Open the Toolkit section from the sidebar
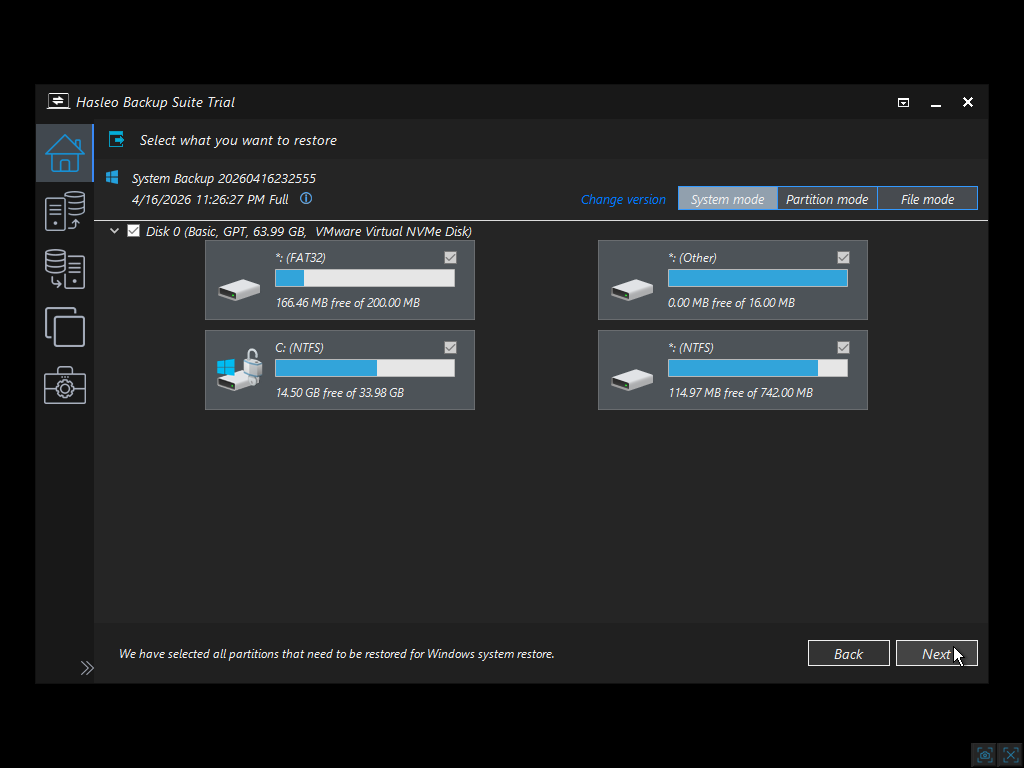Screen dimensions: 1024x768 click(64, 385)
